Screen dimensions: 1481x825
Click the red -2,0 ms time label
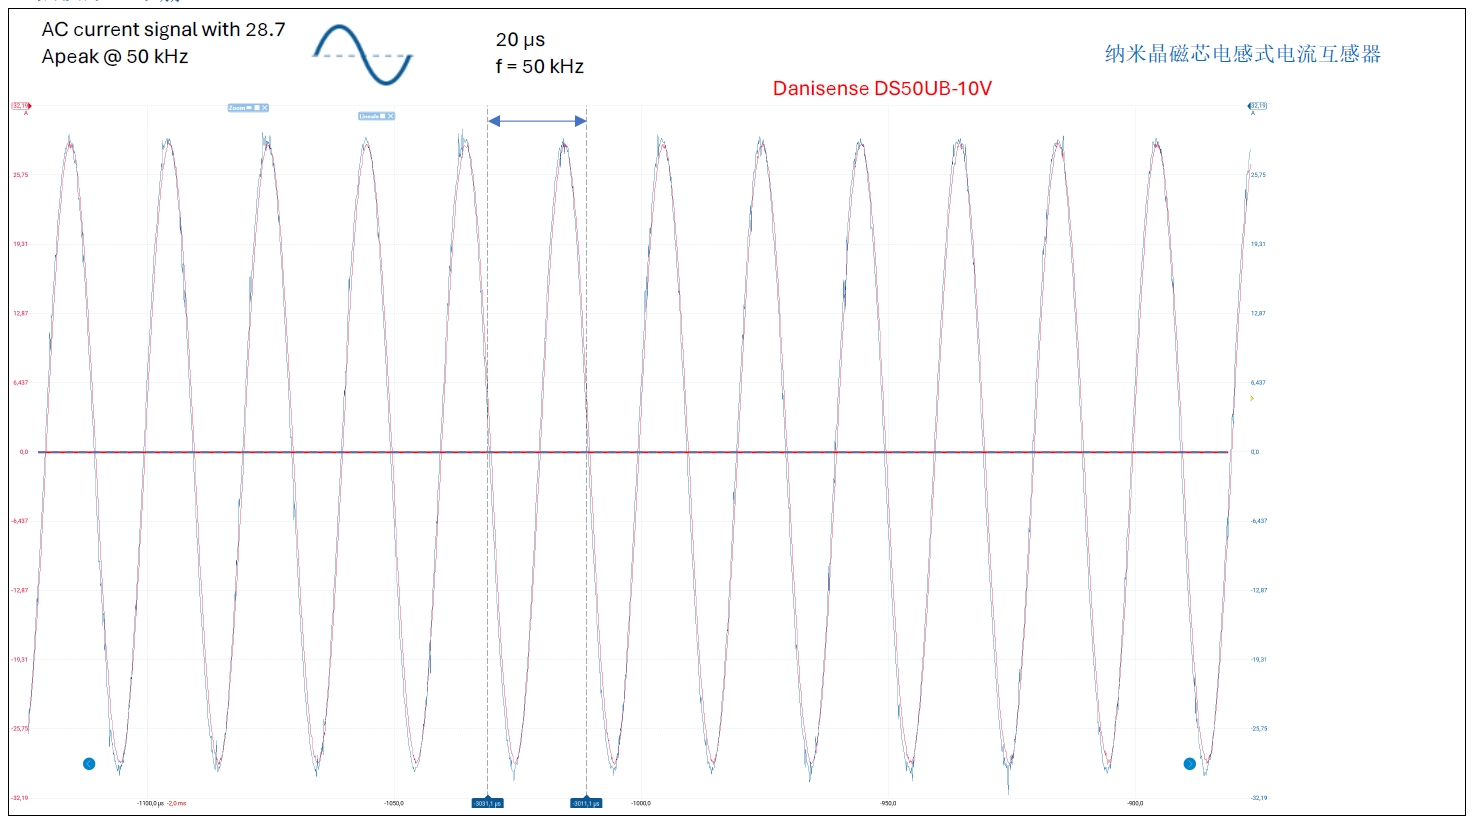click(x=176, y=803)
